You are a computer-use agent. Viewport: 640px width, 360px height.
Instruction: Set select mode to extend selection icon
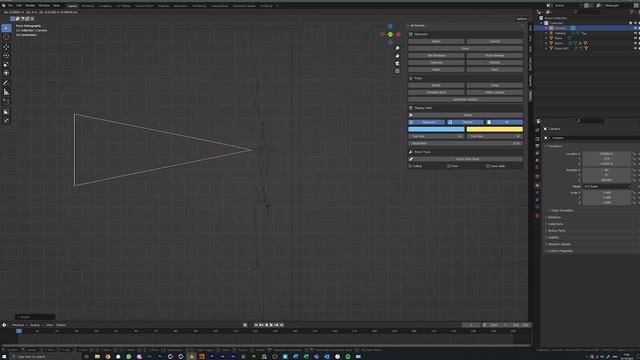tap(18, 19)
